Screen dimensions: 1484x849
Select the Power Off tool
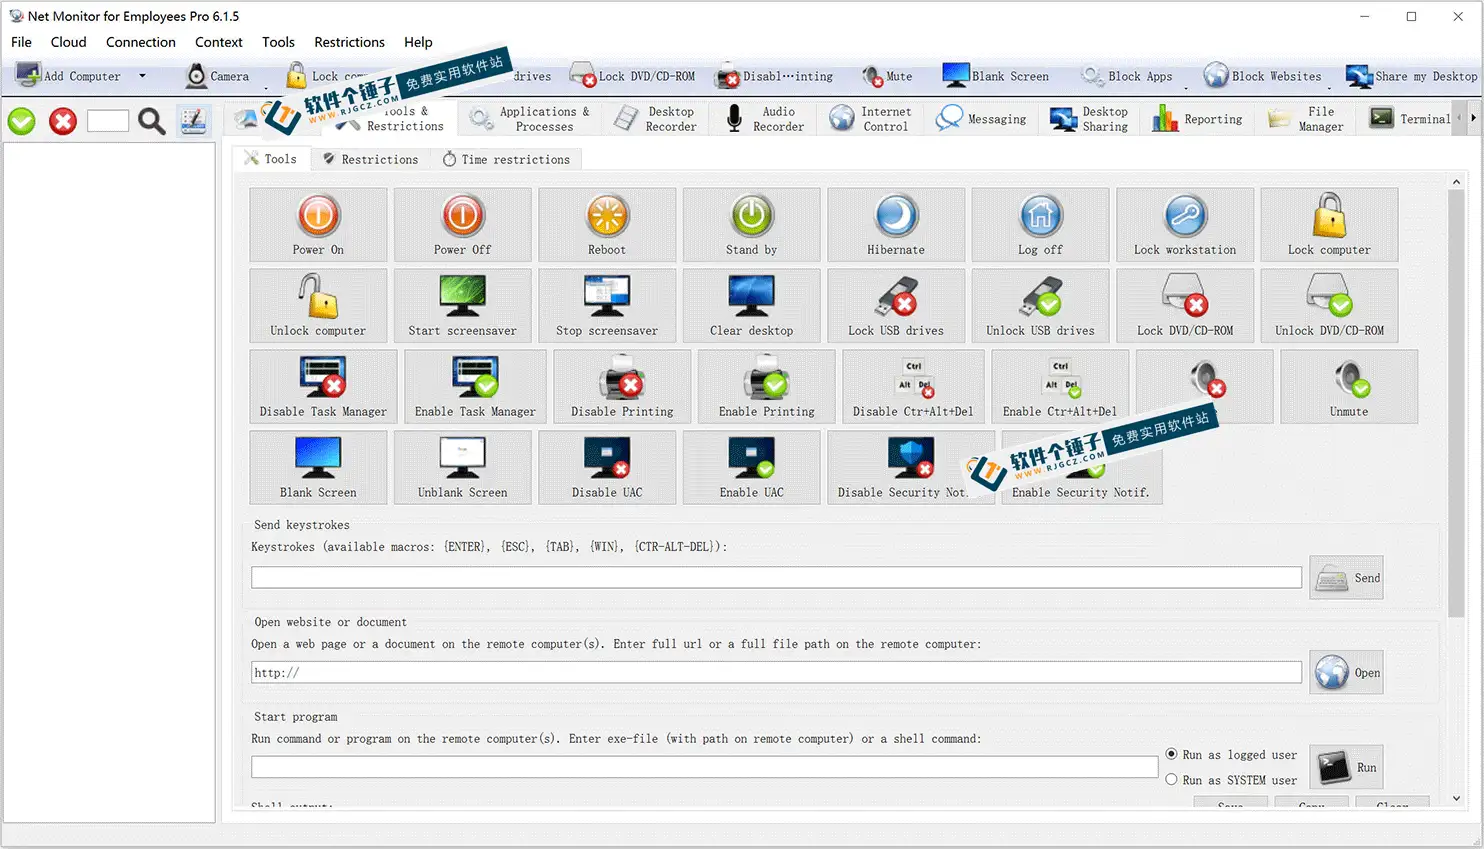(462, 225)
